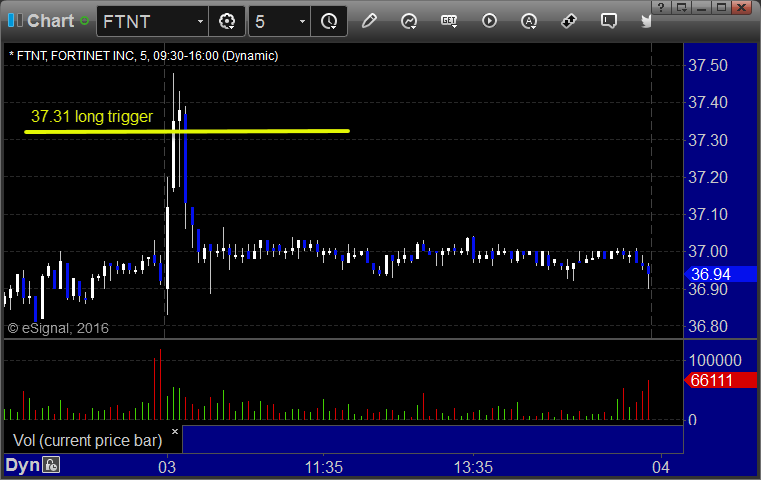761x480 pixels.
Task: Click the 37.20 price axis label
Action: (708, 177)
